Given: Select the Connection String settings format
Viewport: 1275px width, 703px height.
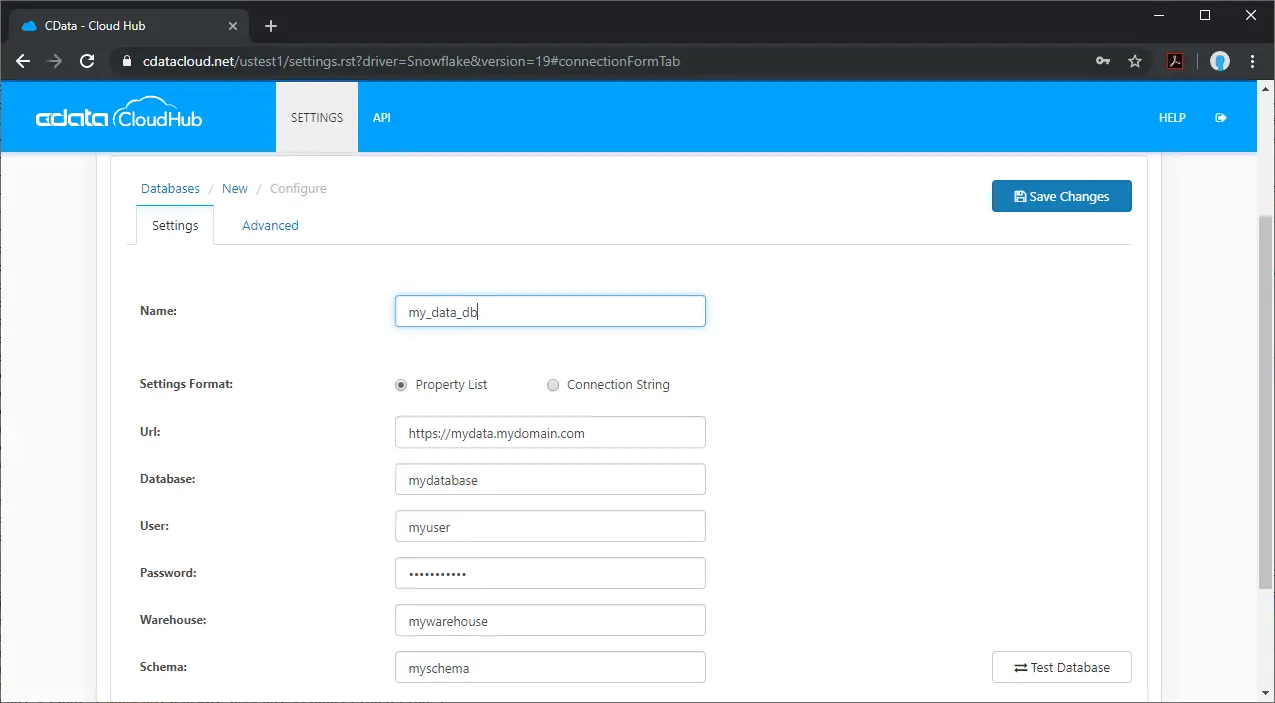Looking at the screenshot, I should click(552, 385).
